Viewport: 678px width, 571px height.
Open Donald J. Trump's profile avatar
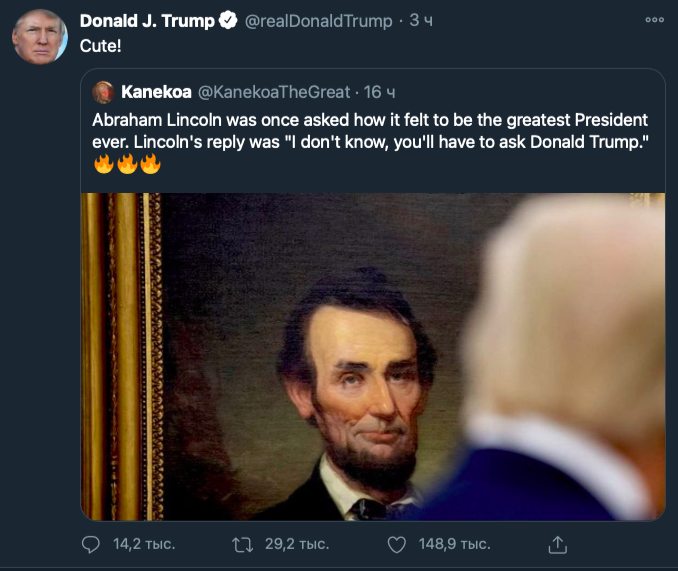(39, 38)
